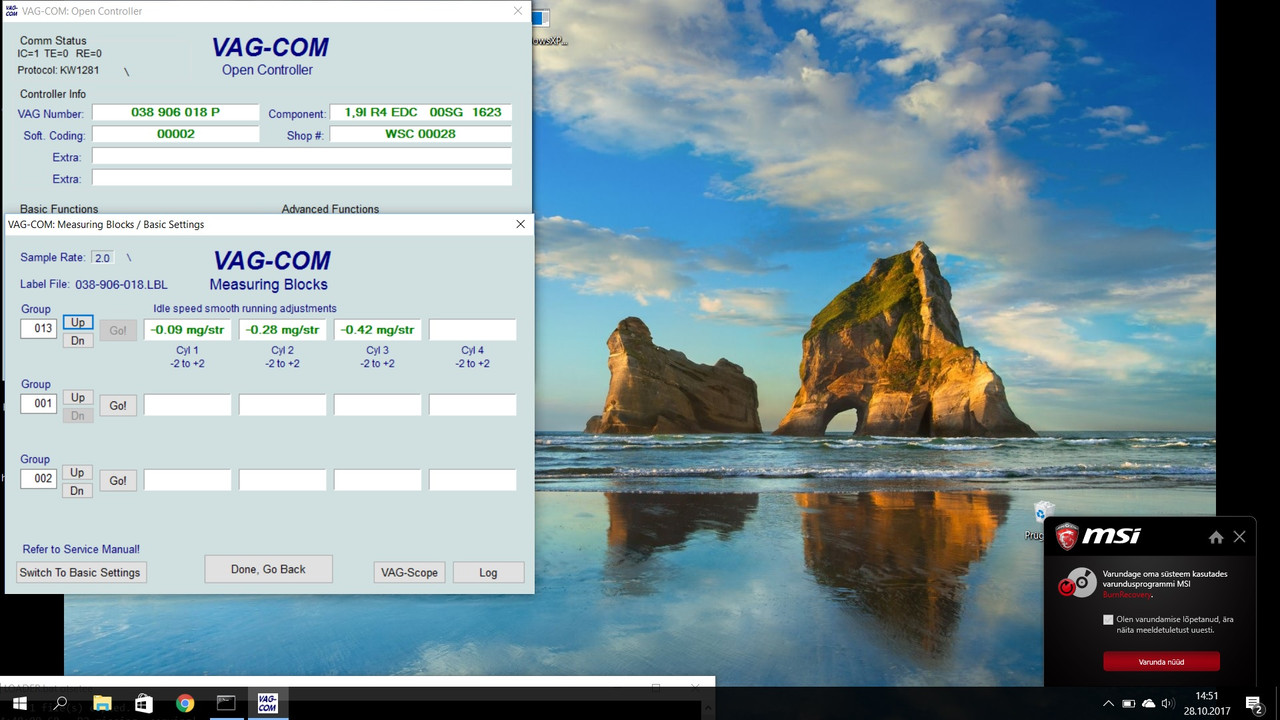
Task: Click the VAG-COM title bar icon in Open Controller
Action: pos(11,11)
